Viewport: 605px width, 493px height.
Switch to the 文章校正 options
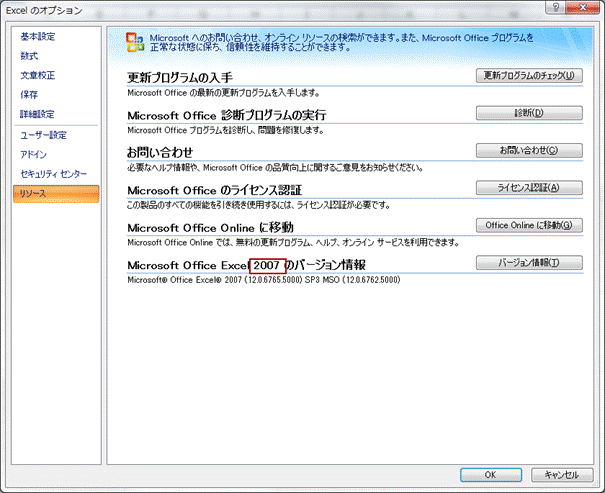[38, 75]
